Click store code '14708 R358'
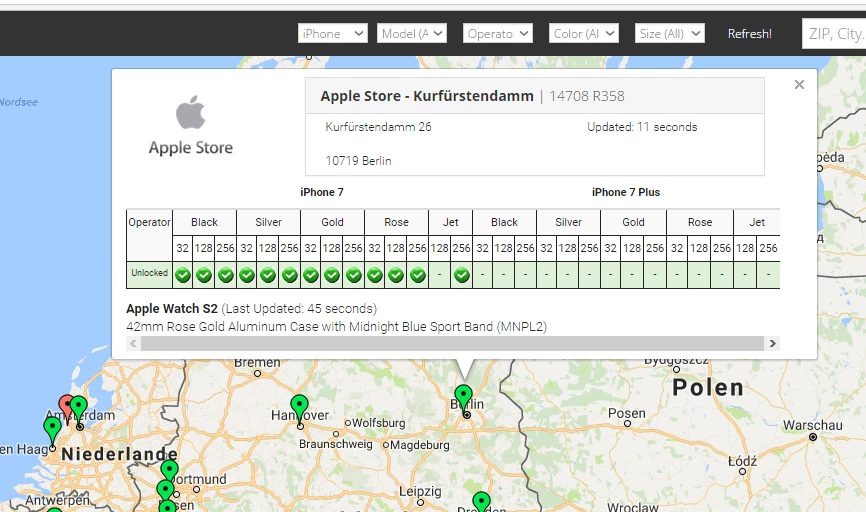The width and height of the screenshot is (866, 512). click(587, 96)
